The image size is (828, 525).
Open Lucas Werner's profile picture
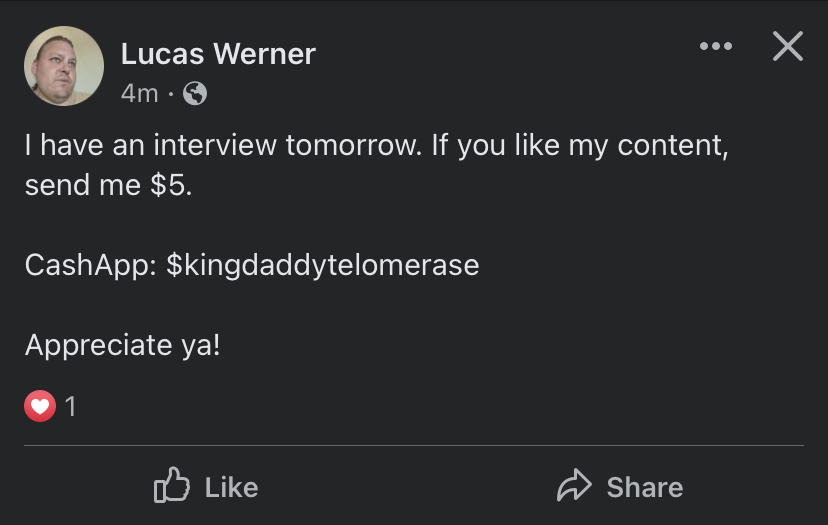64,66
